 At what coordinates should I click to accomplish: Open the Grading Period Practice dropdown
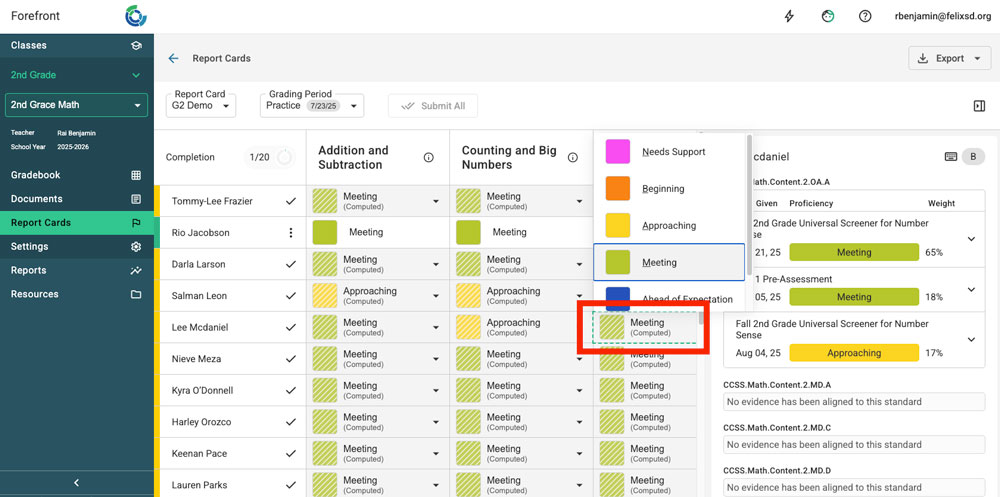click(311, 105)
